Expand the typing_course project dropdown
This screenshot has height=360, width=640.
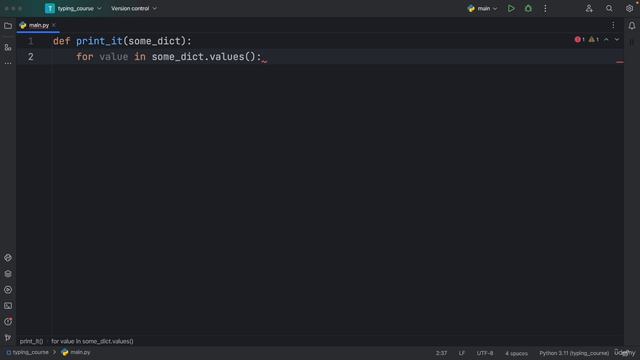tap(73, 8)
